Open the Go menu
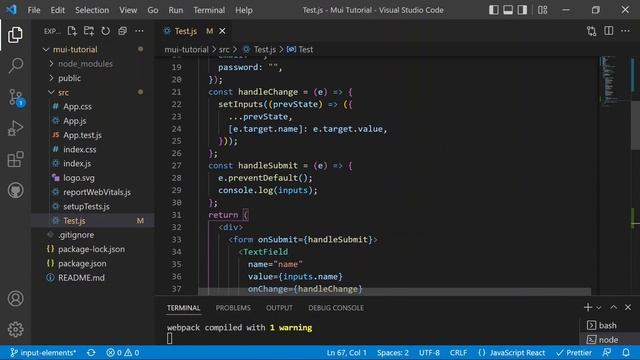 (153, 10)
